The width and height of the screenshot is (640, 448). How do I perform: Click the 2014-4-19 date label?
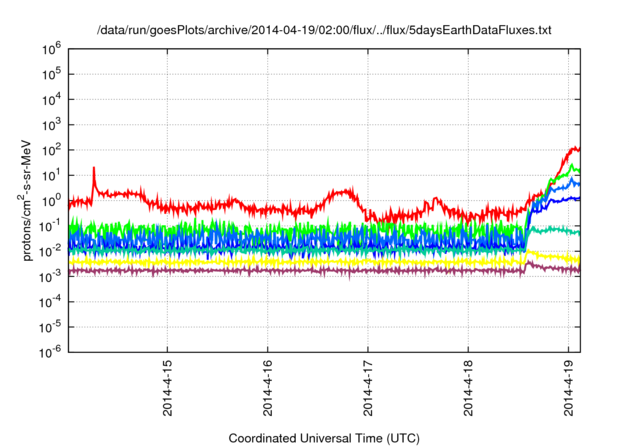click(x=569, y=388)
